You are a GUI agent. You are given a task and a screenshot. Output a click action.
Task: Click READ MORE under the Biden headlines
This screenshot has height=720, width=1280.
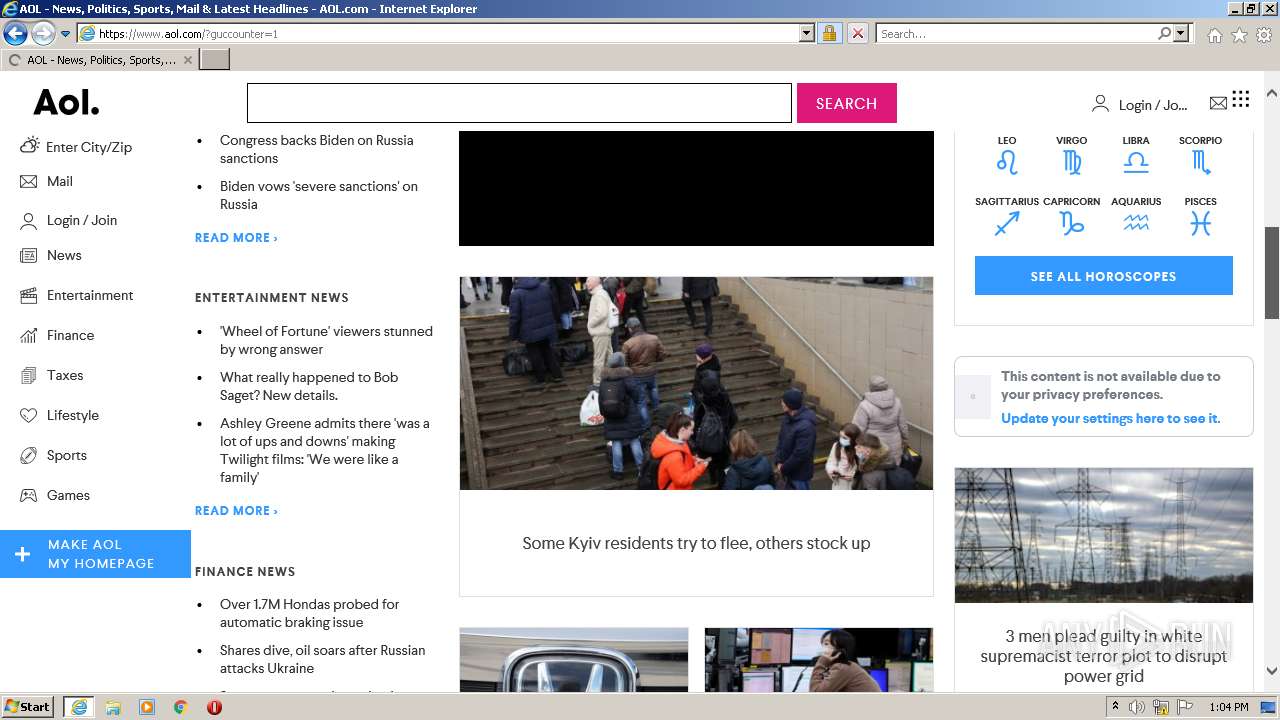[236, 237]
